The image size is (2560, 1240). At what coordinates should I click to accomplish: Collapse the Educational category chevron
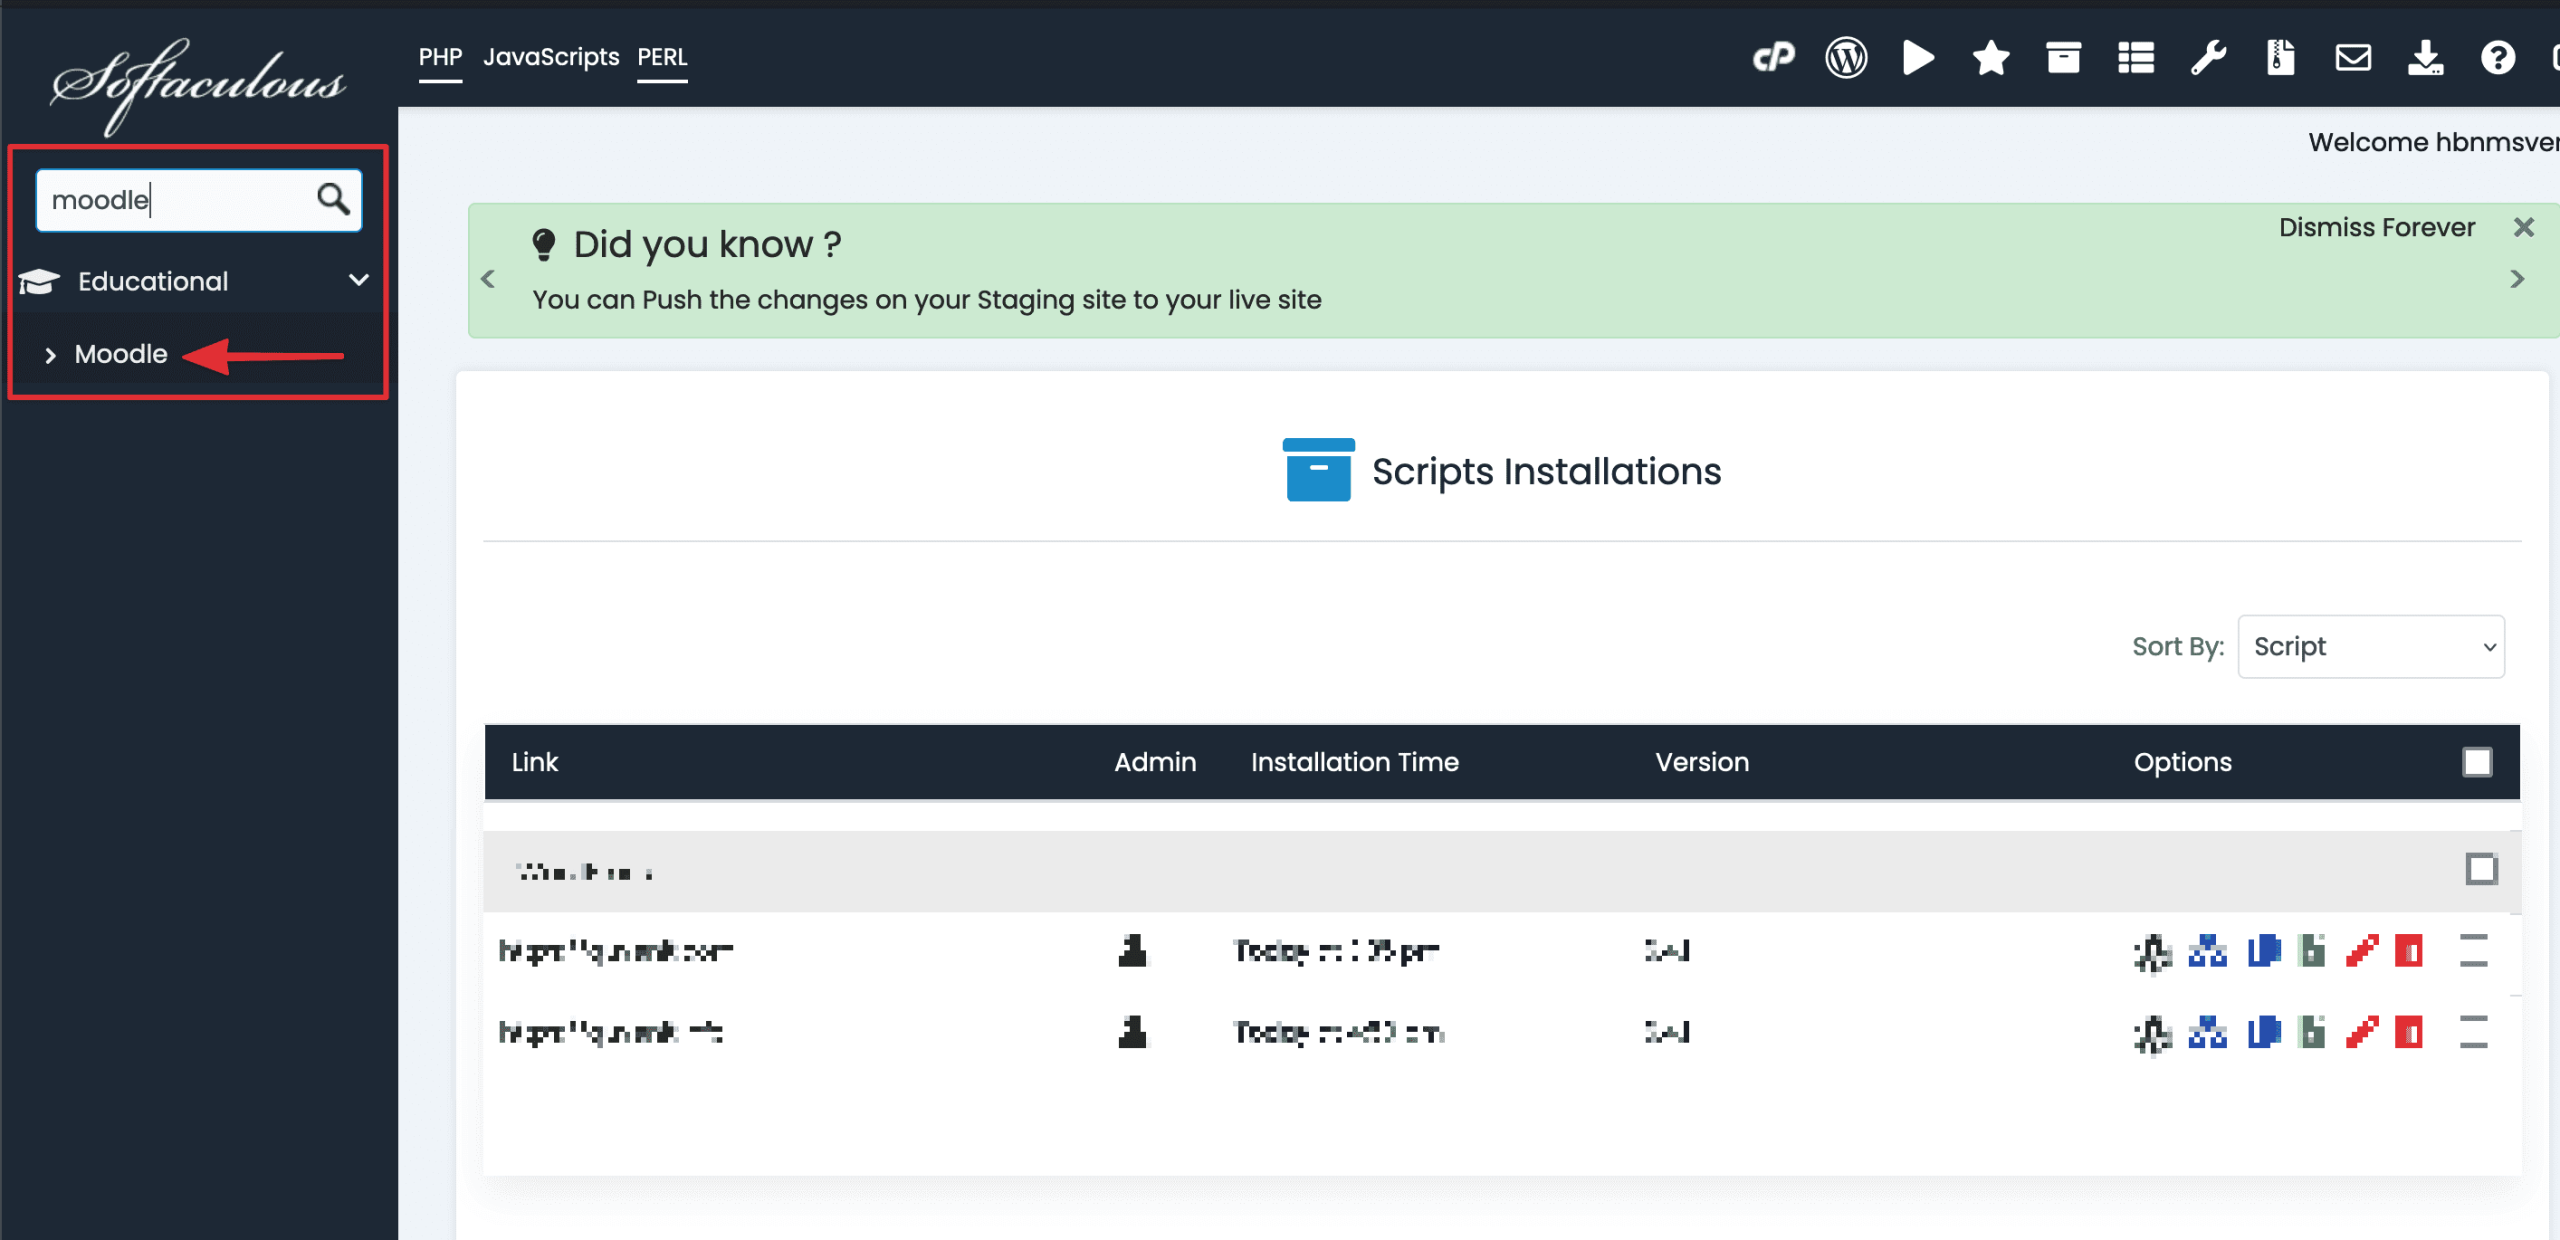coord(358,281)
